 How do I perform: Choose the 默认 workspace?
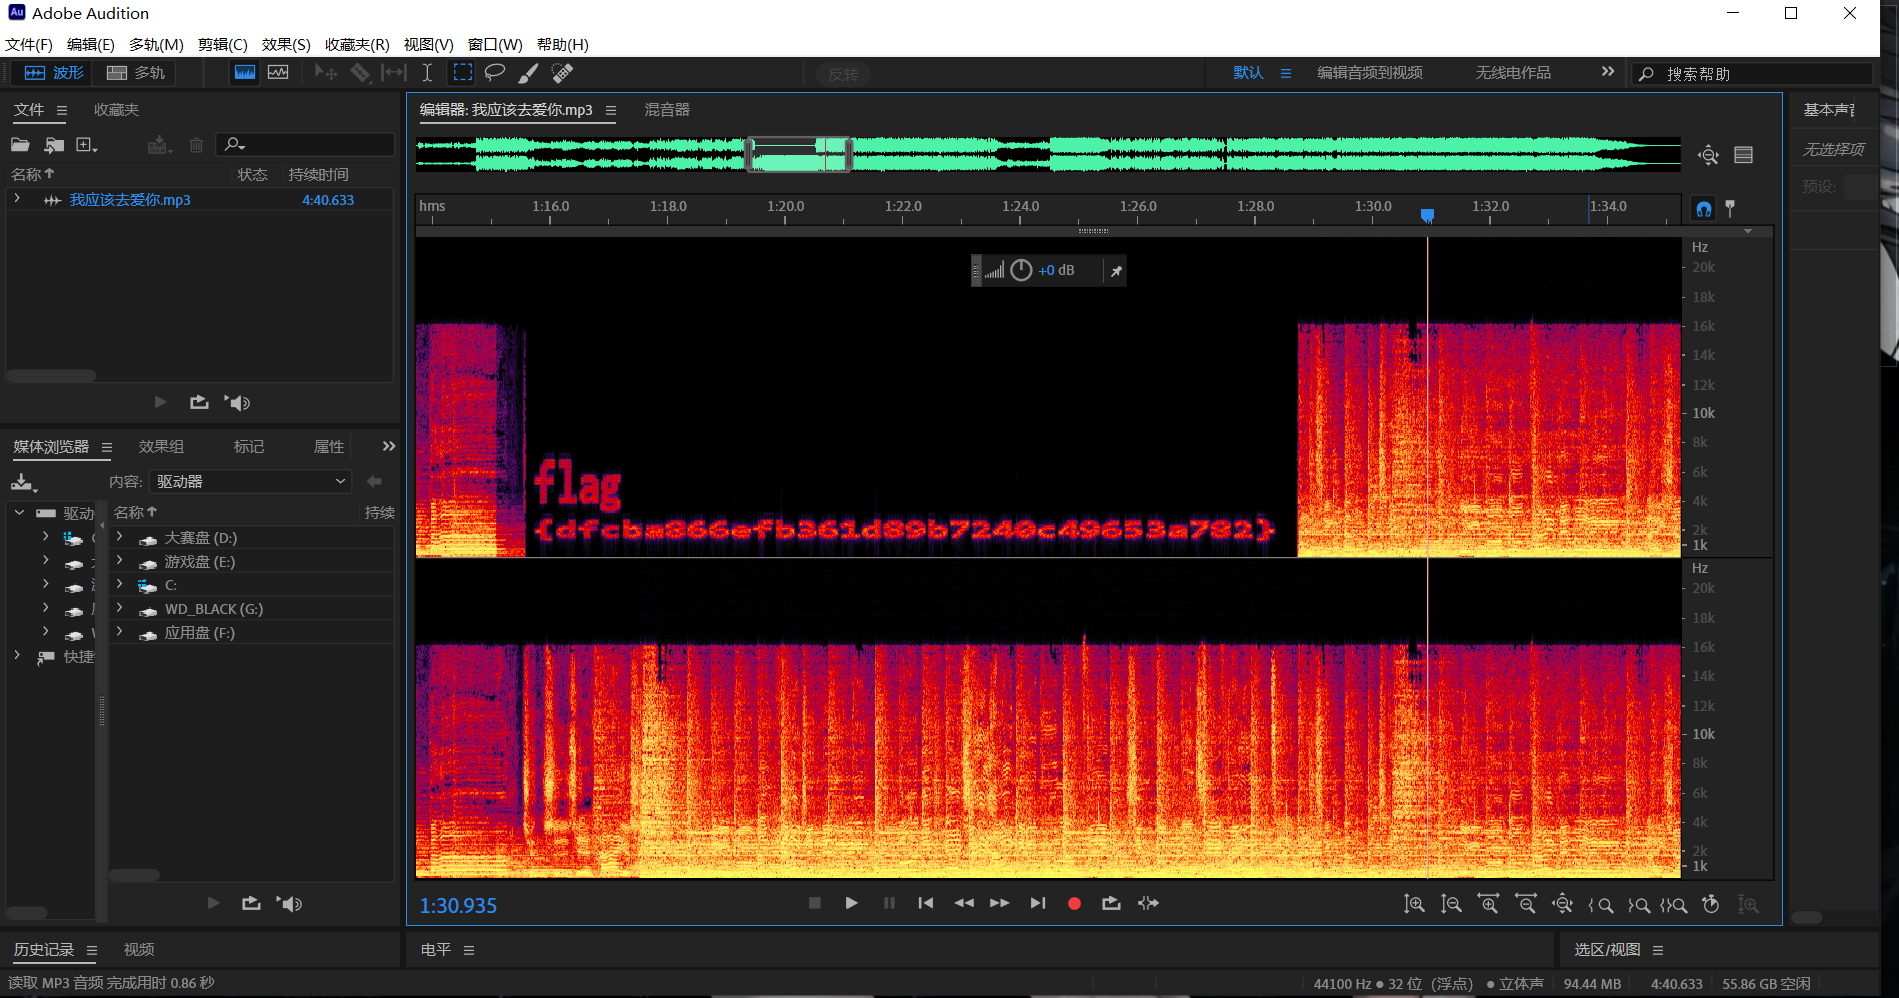click(1248, 73)
